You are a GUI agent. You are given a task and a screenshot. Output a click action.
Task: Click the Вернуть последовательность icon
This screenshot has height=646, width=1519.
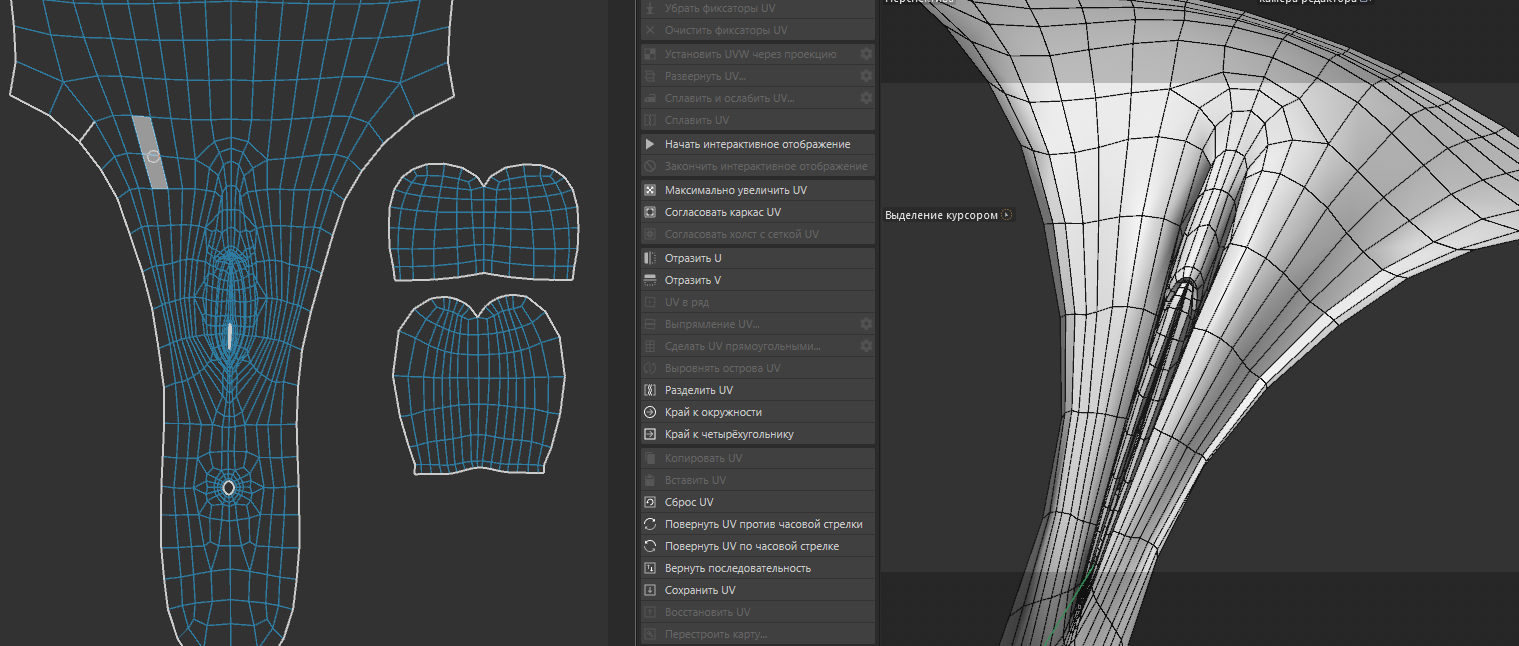650,568
